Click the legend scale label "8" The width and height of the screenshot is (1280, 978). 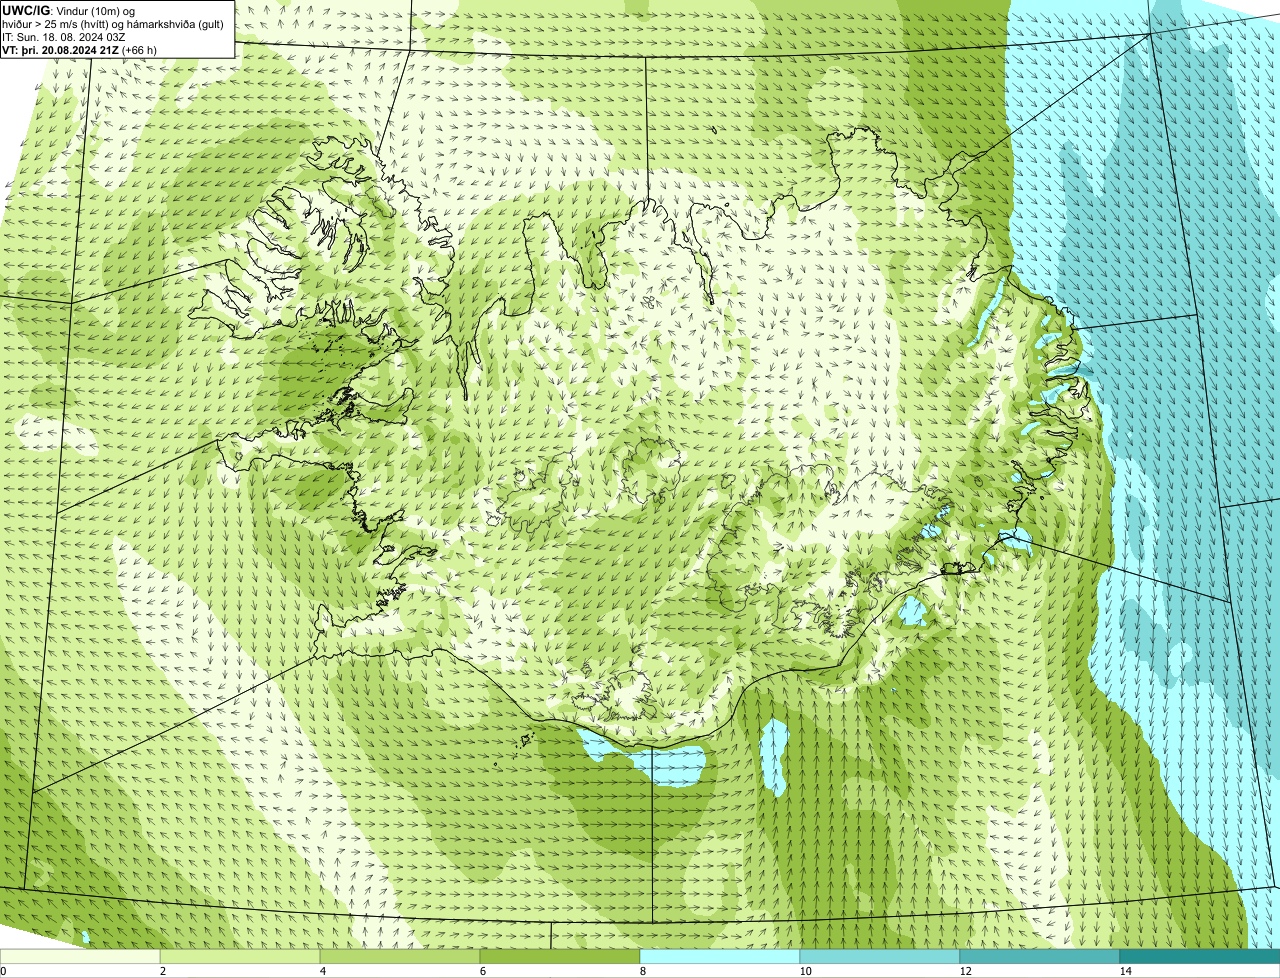click(642, 971)
